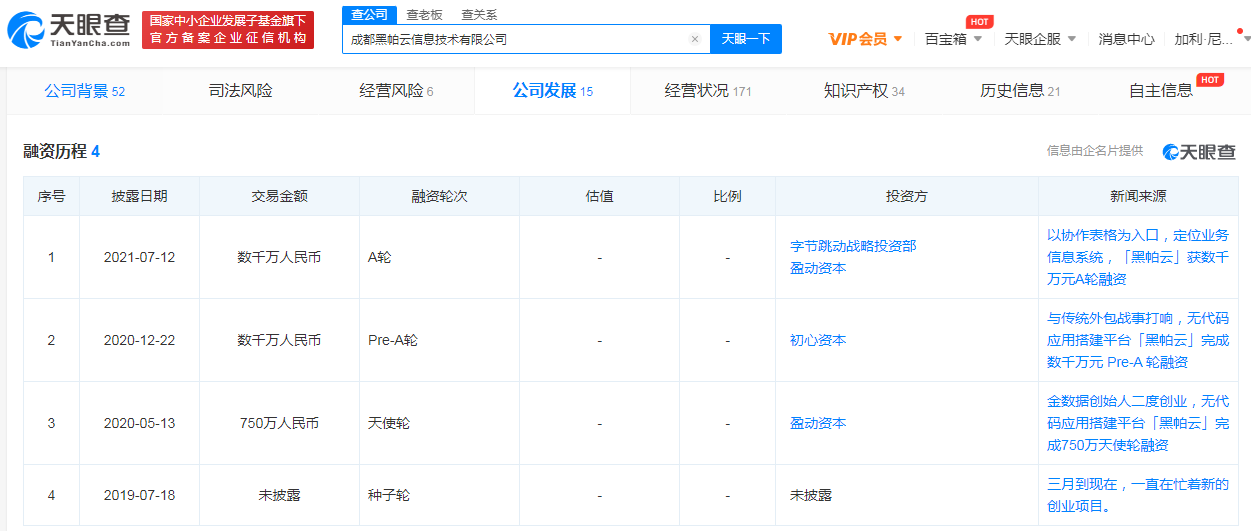
Task: Open investor link 字节跳动战略投资部
Action: (x=853, y=245)
